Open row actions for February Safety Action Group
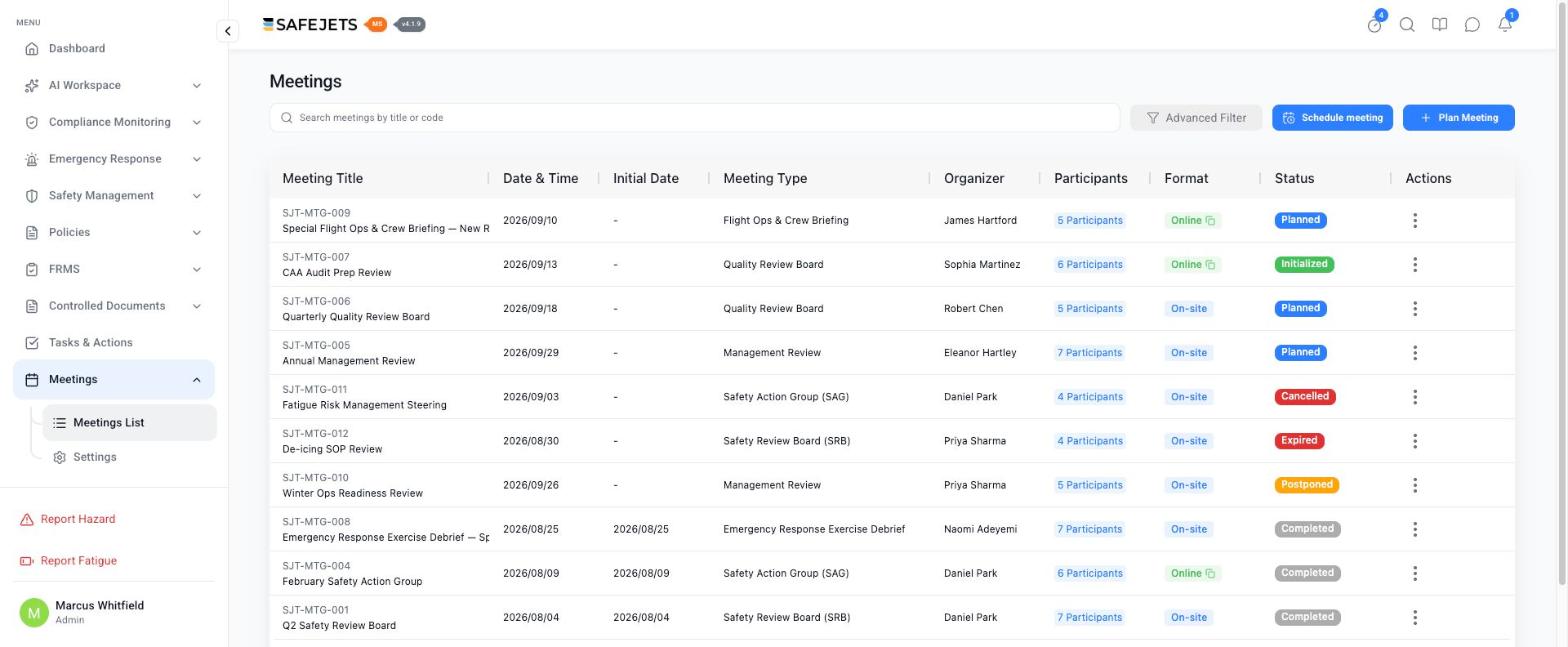 (x=1414, y=573)
